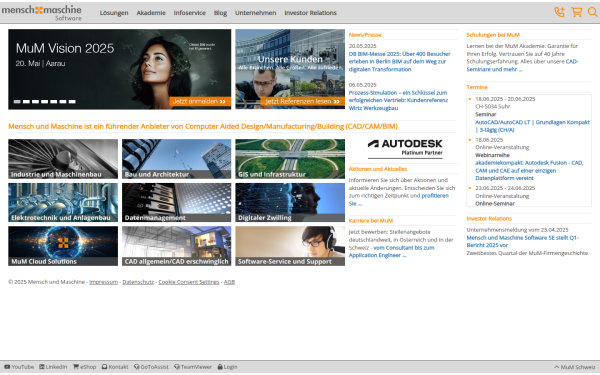Select the fourth carousel slide indicator

(x=44, y=101)
